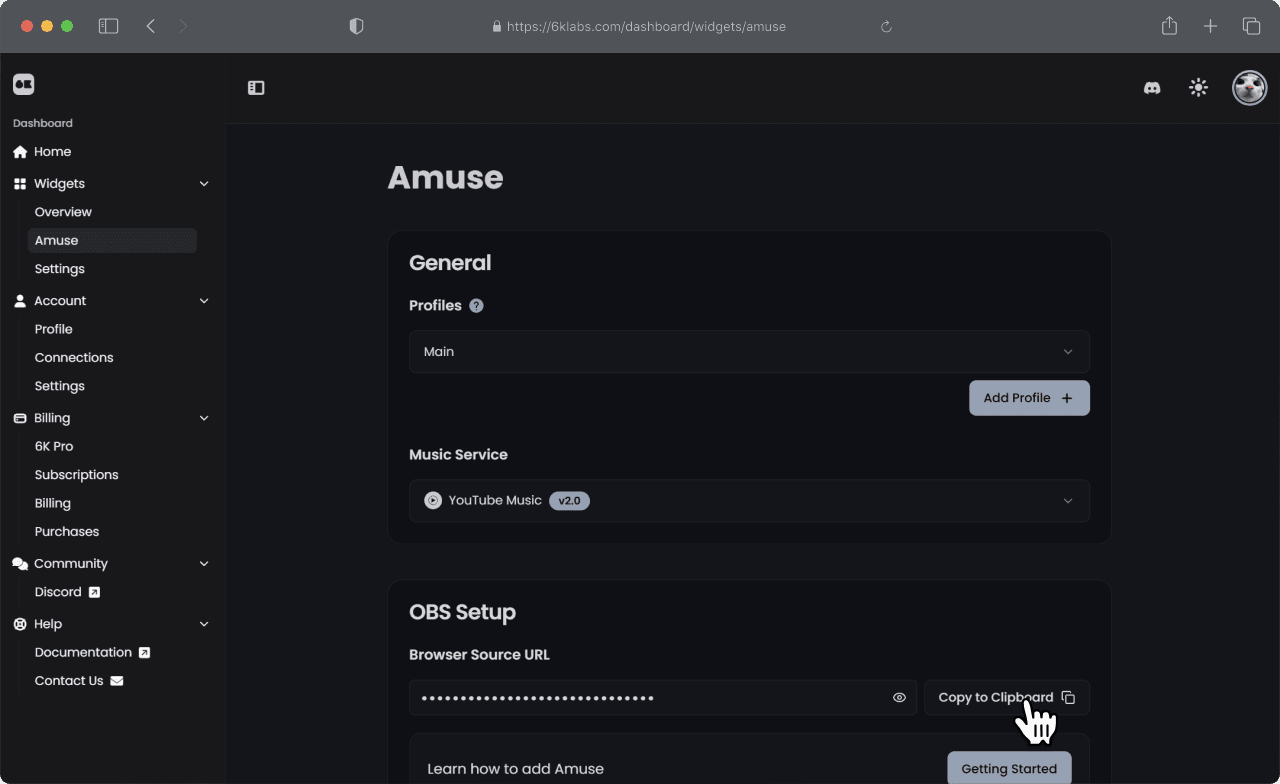1280x784 pixels.
Task: Click the Profiles help question mark
Action: click(476, 306)
